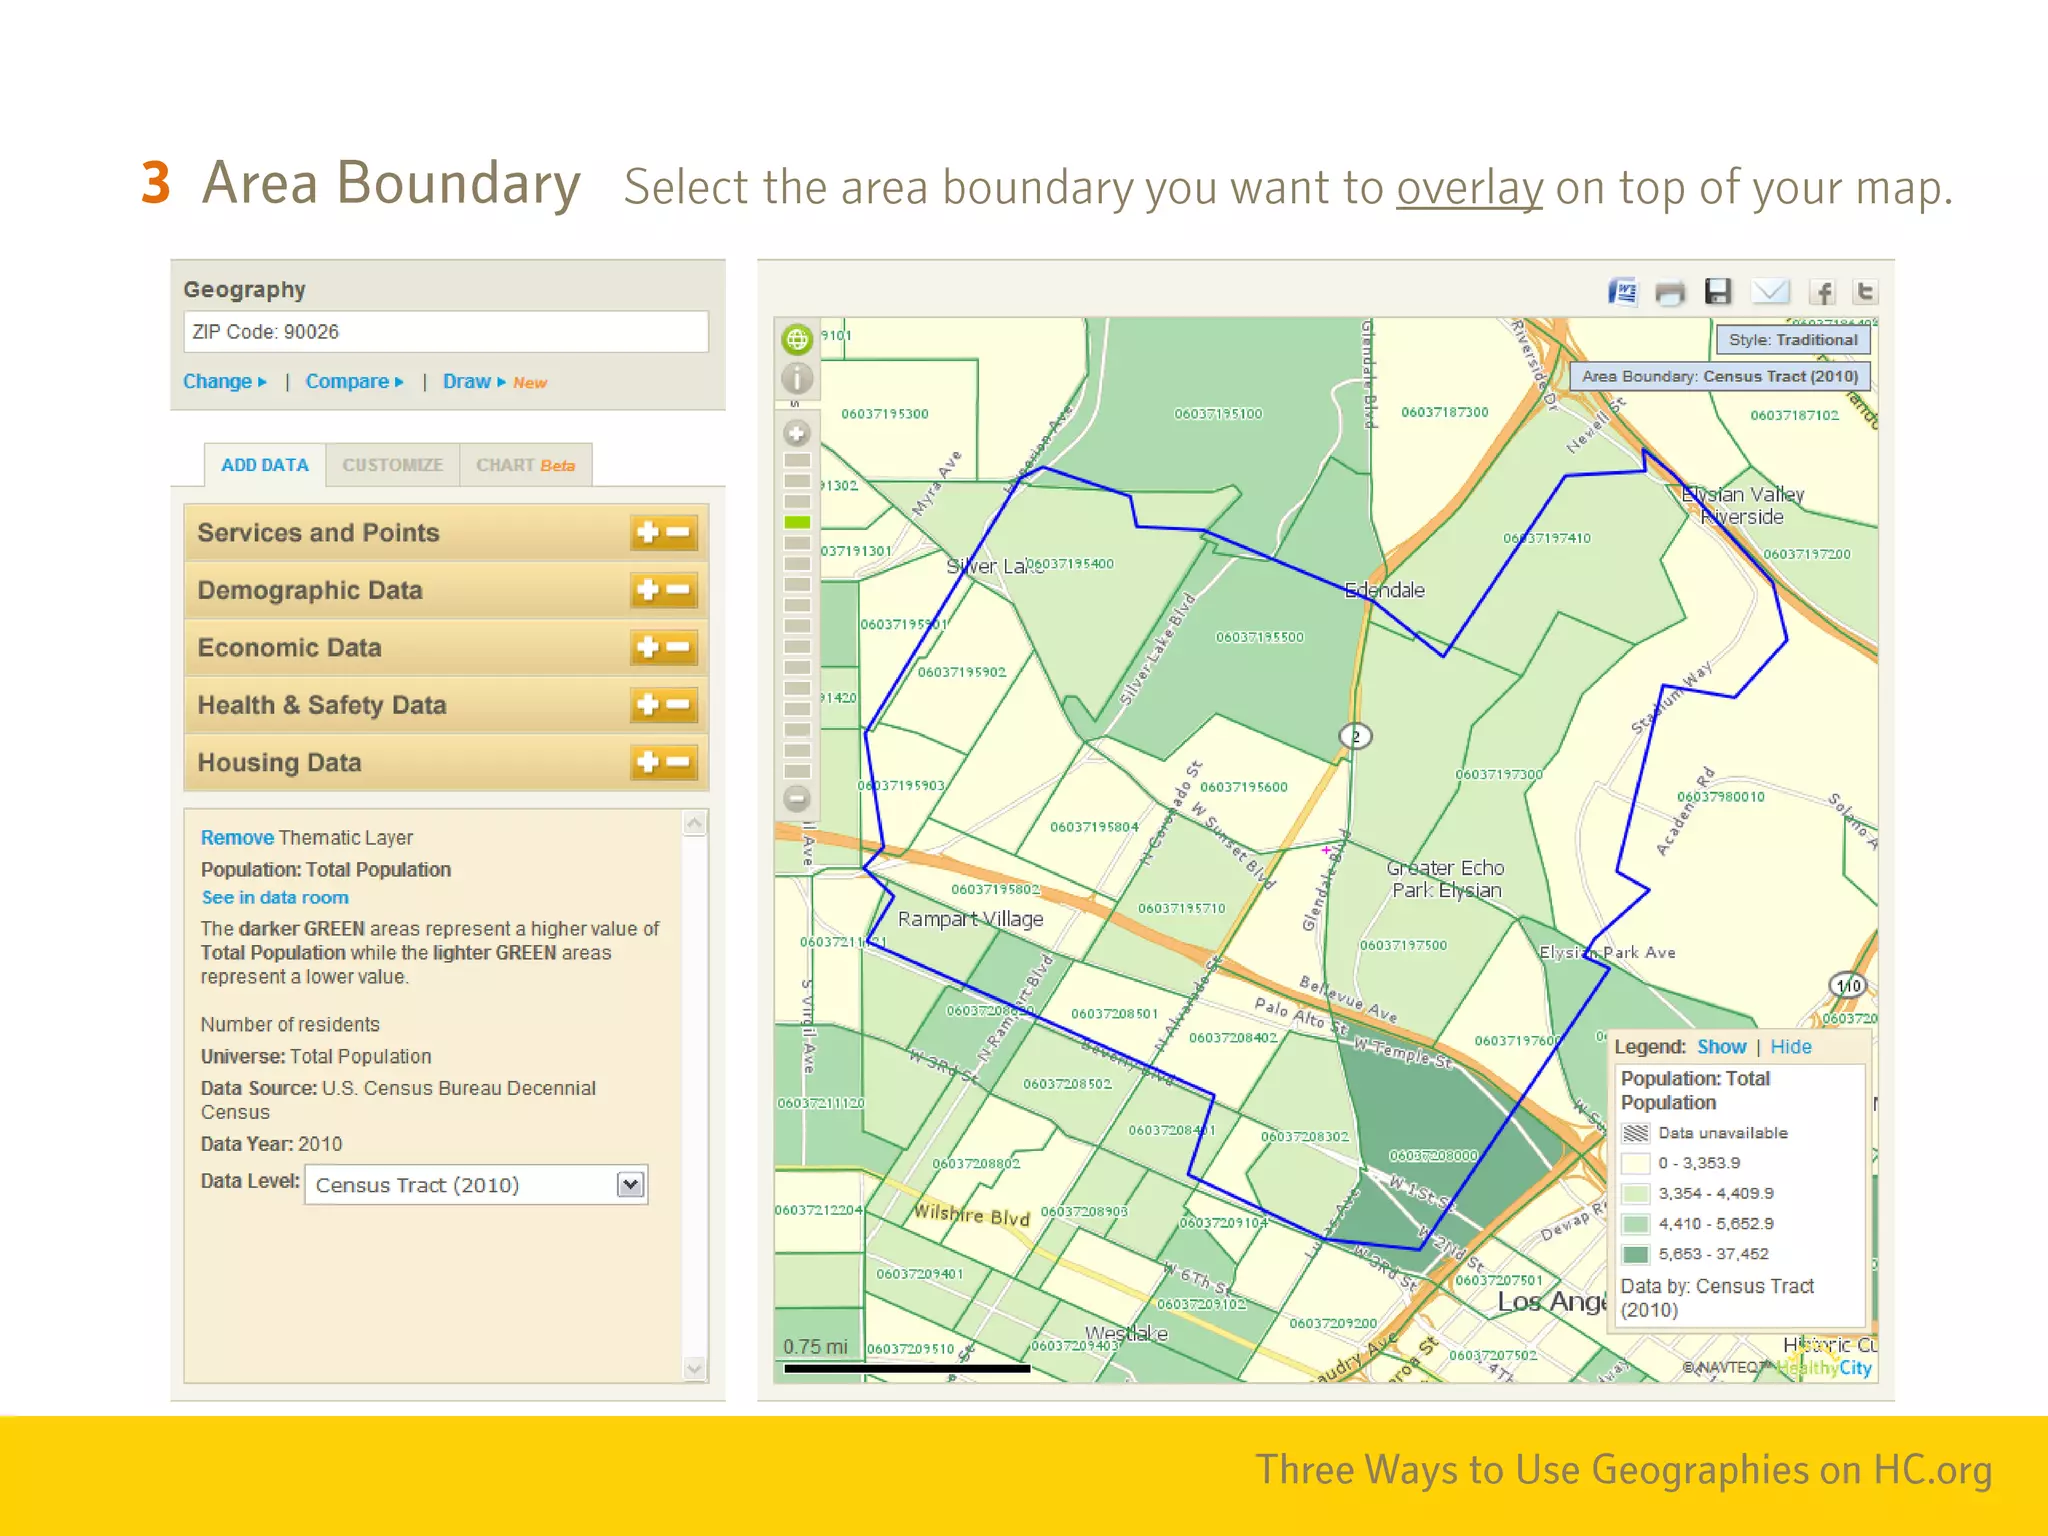Click the print map icon
Viewport: 2048px width, 1536px height.
[1669, 293]
